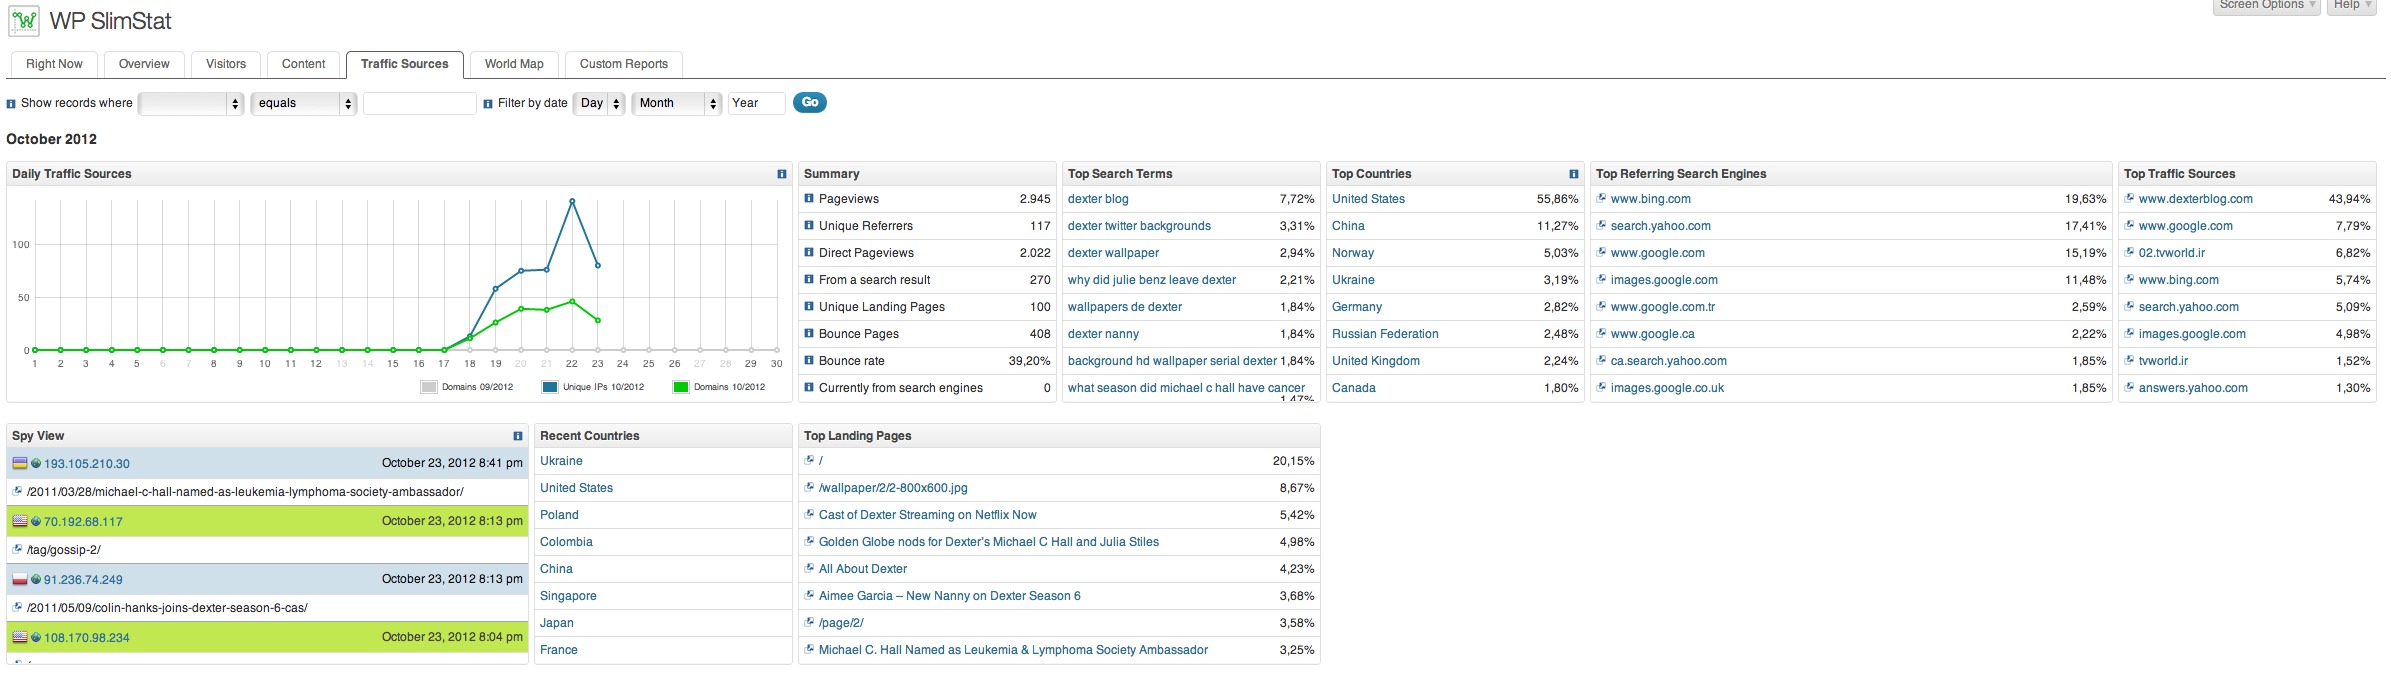Open info icon on Top Countries panel
The height and width of the screenshot is (685, 2391).
[1574, 174]
